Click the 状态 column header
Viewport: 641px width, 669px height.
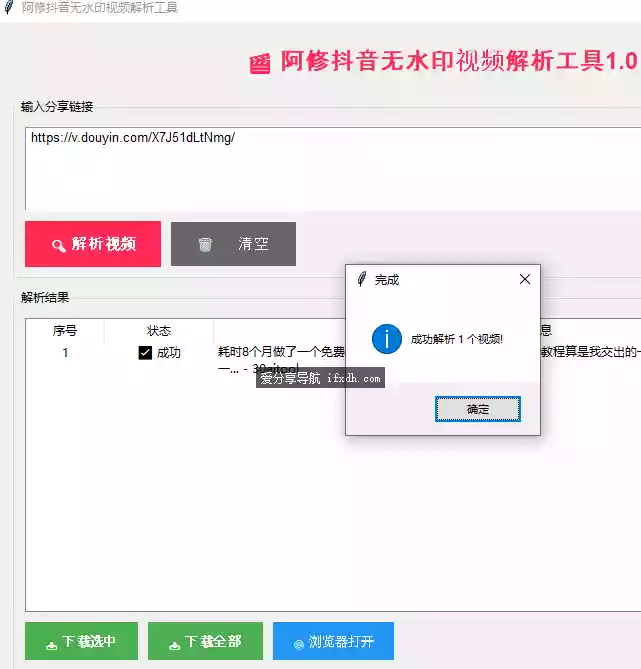click(159, 331)
